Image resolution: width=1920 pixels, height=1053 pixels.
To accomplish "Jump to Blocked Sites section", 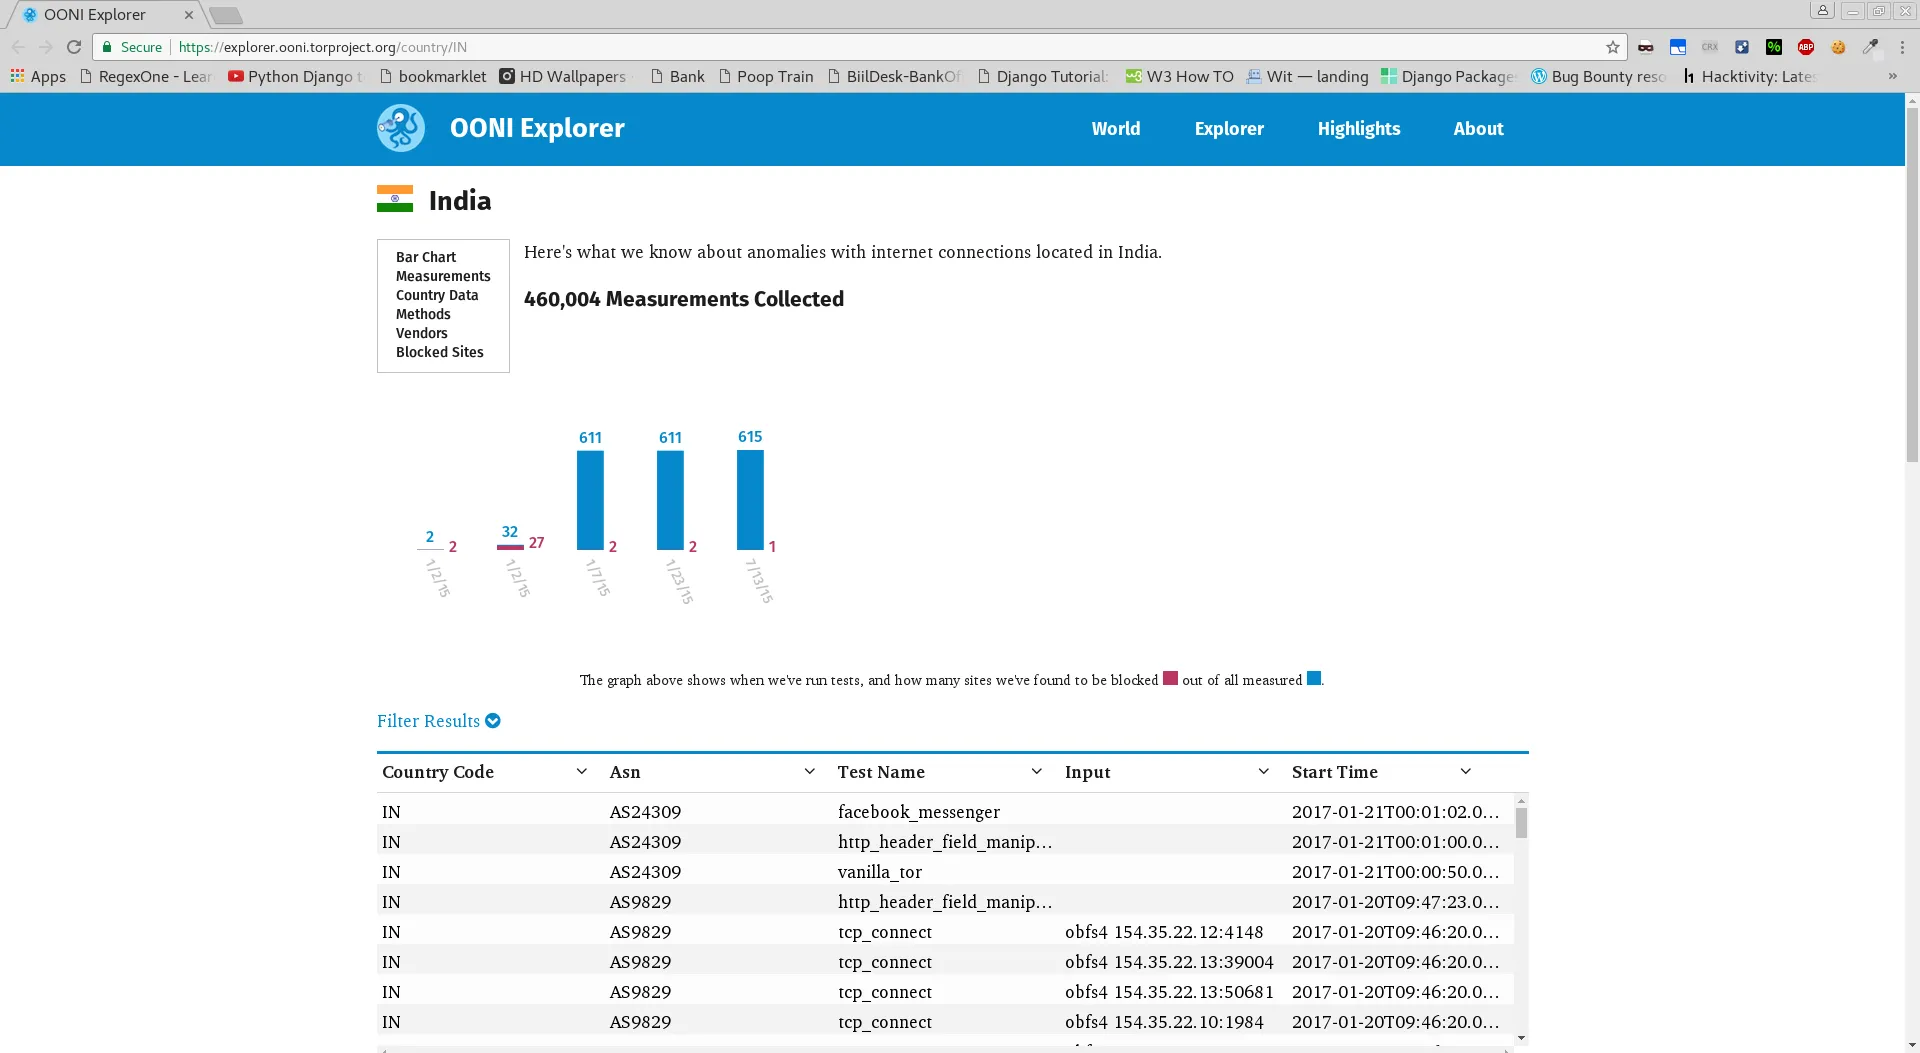I will pos(440,352).
